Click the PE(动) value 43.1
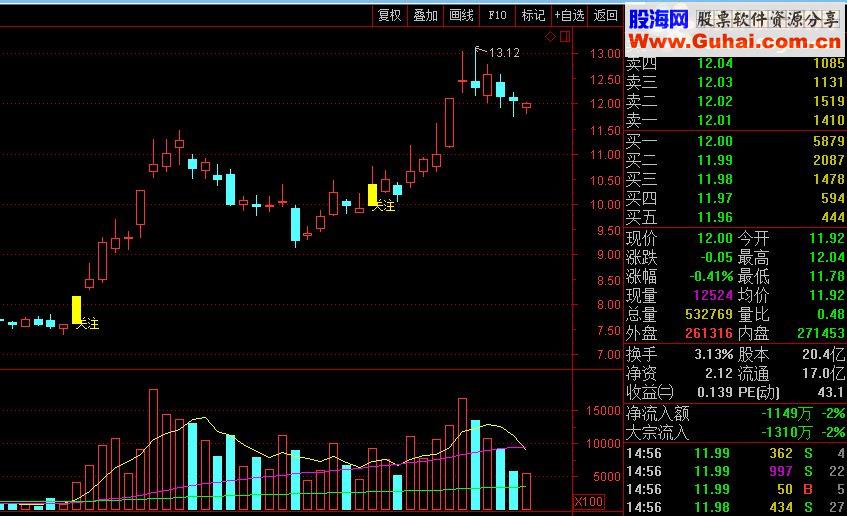Viewport: 847px width, 516px height. pos(831,392)
